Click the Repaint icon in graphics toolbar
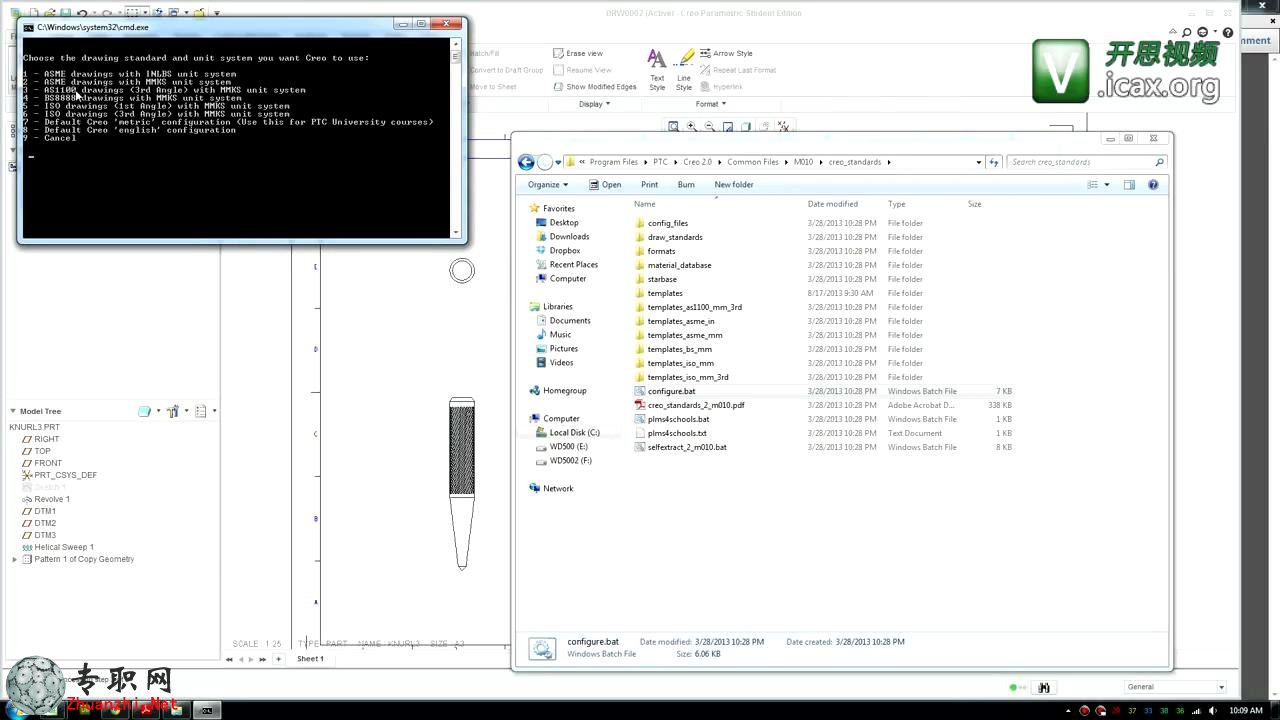Viewport: 1280px width, 720px height. [728, 127]
